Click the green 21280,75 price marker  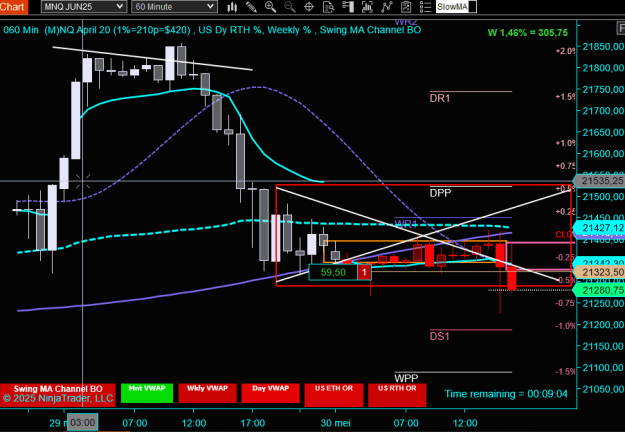click(599, 290)
